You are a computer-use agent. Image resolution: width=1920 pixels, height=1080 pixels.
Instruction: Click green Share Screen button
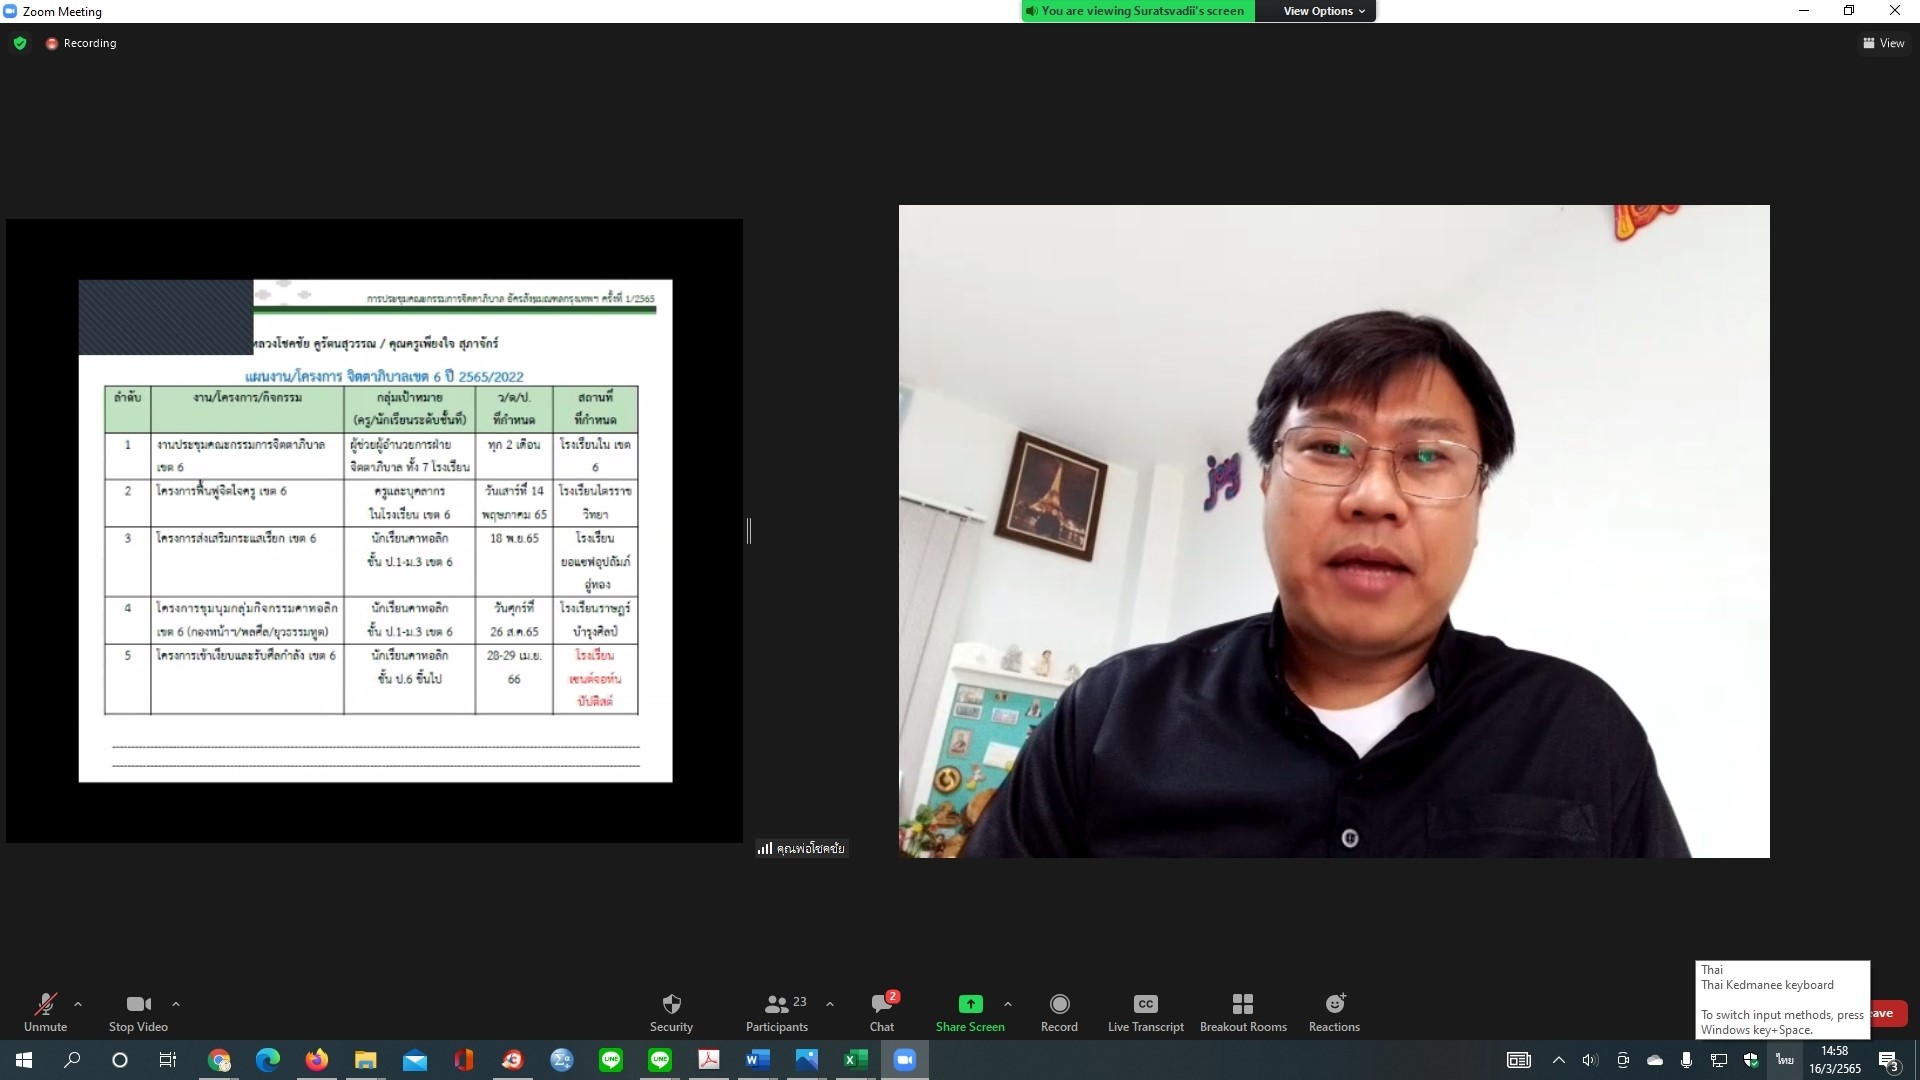pos(970,1012)
